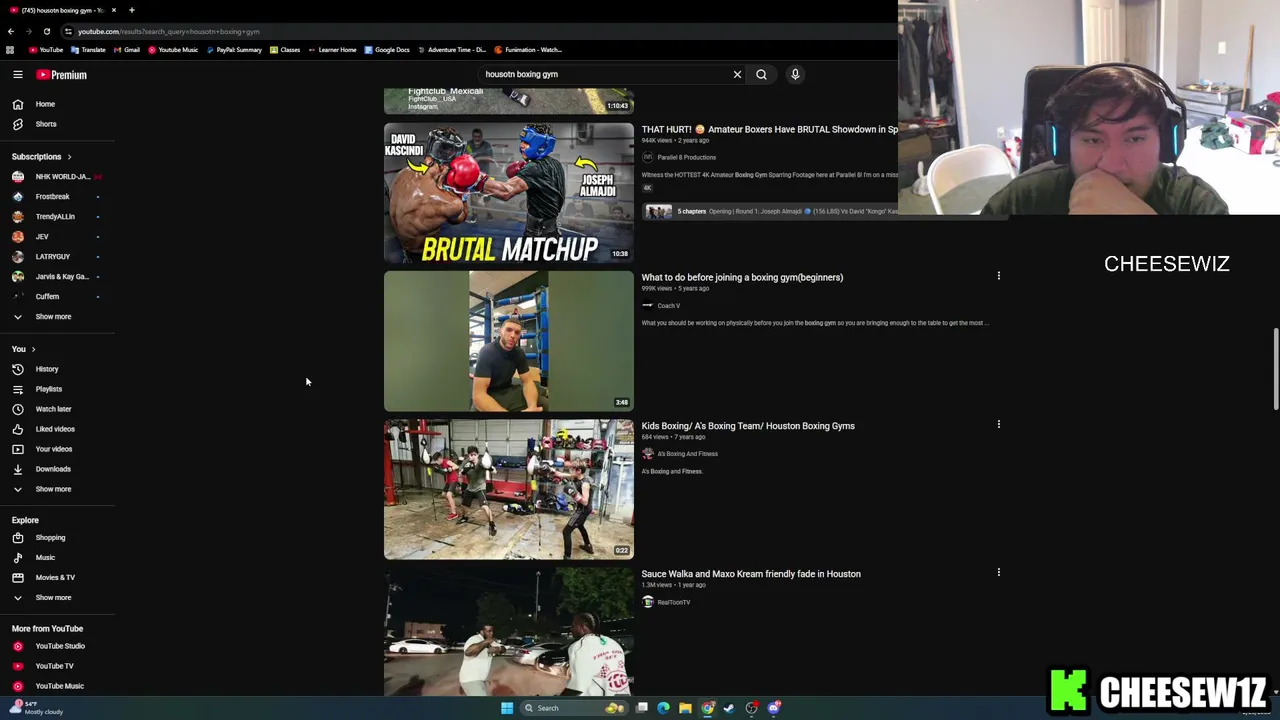
Task: Open more options for Sauce Walka video
Action: [998, 572]
